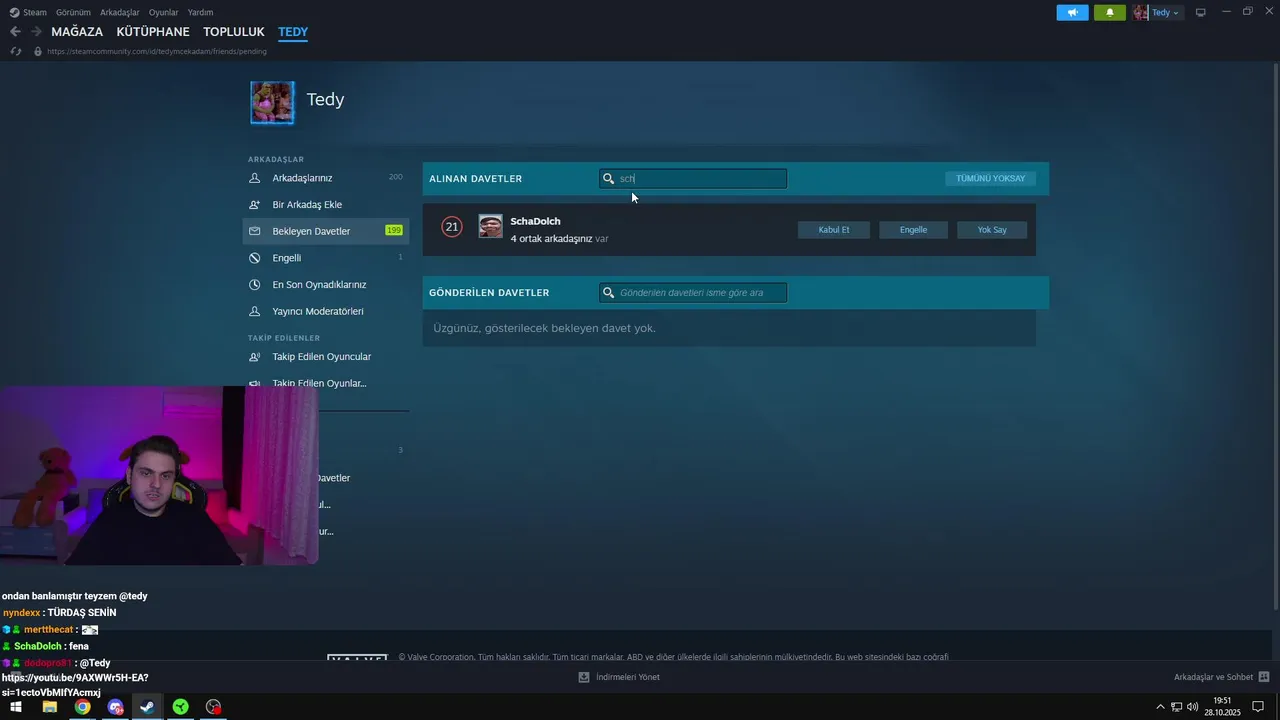Open the Steam menu
Viewport: 1280px width, 720px height.
(35, 13)
